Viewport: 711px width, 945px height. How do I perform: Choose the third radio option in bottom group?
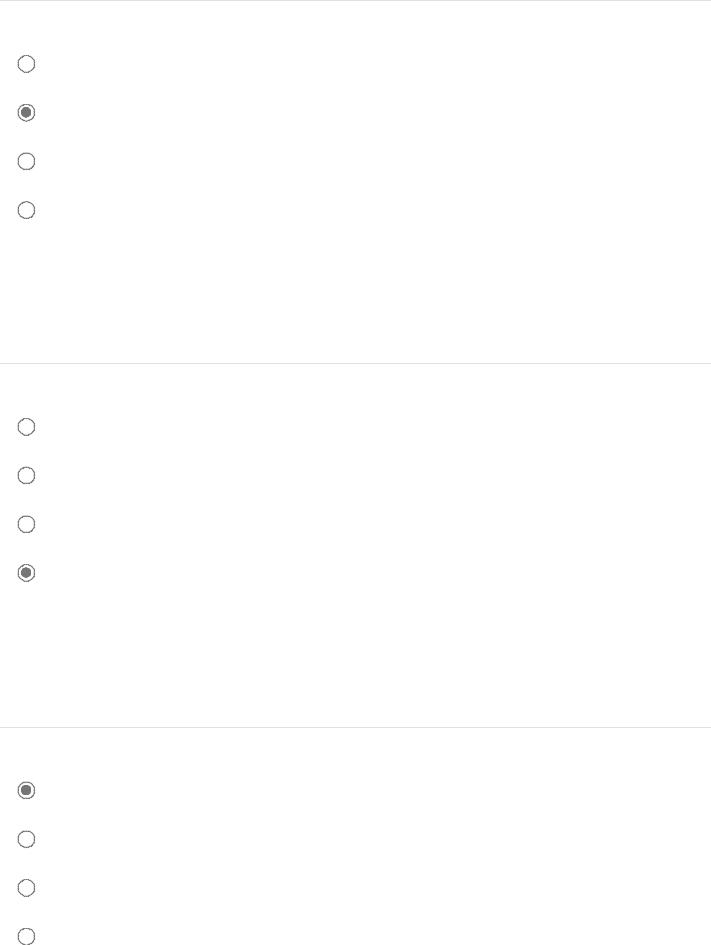[26, 888]
